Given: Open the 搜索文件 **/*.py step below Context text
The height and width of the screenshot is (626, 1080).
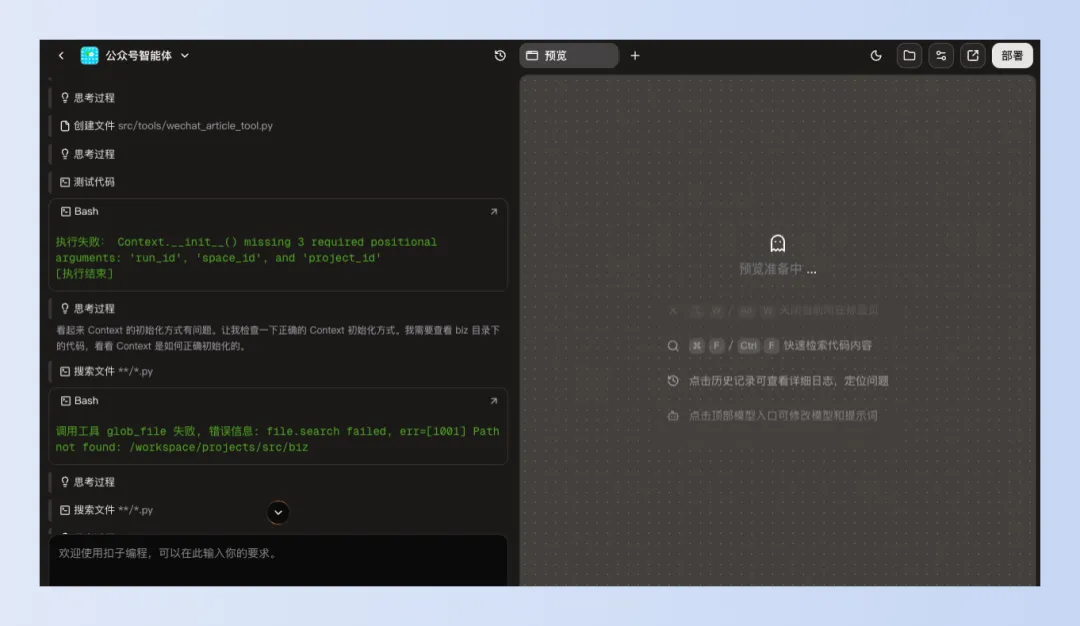Looking at the screenshot, I should [107, 371].
